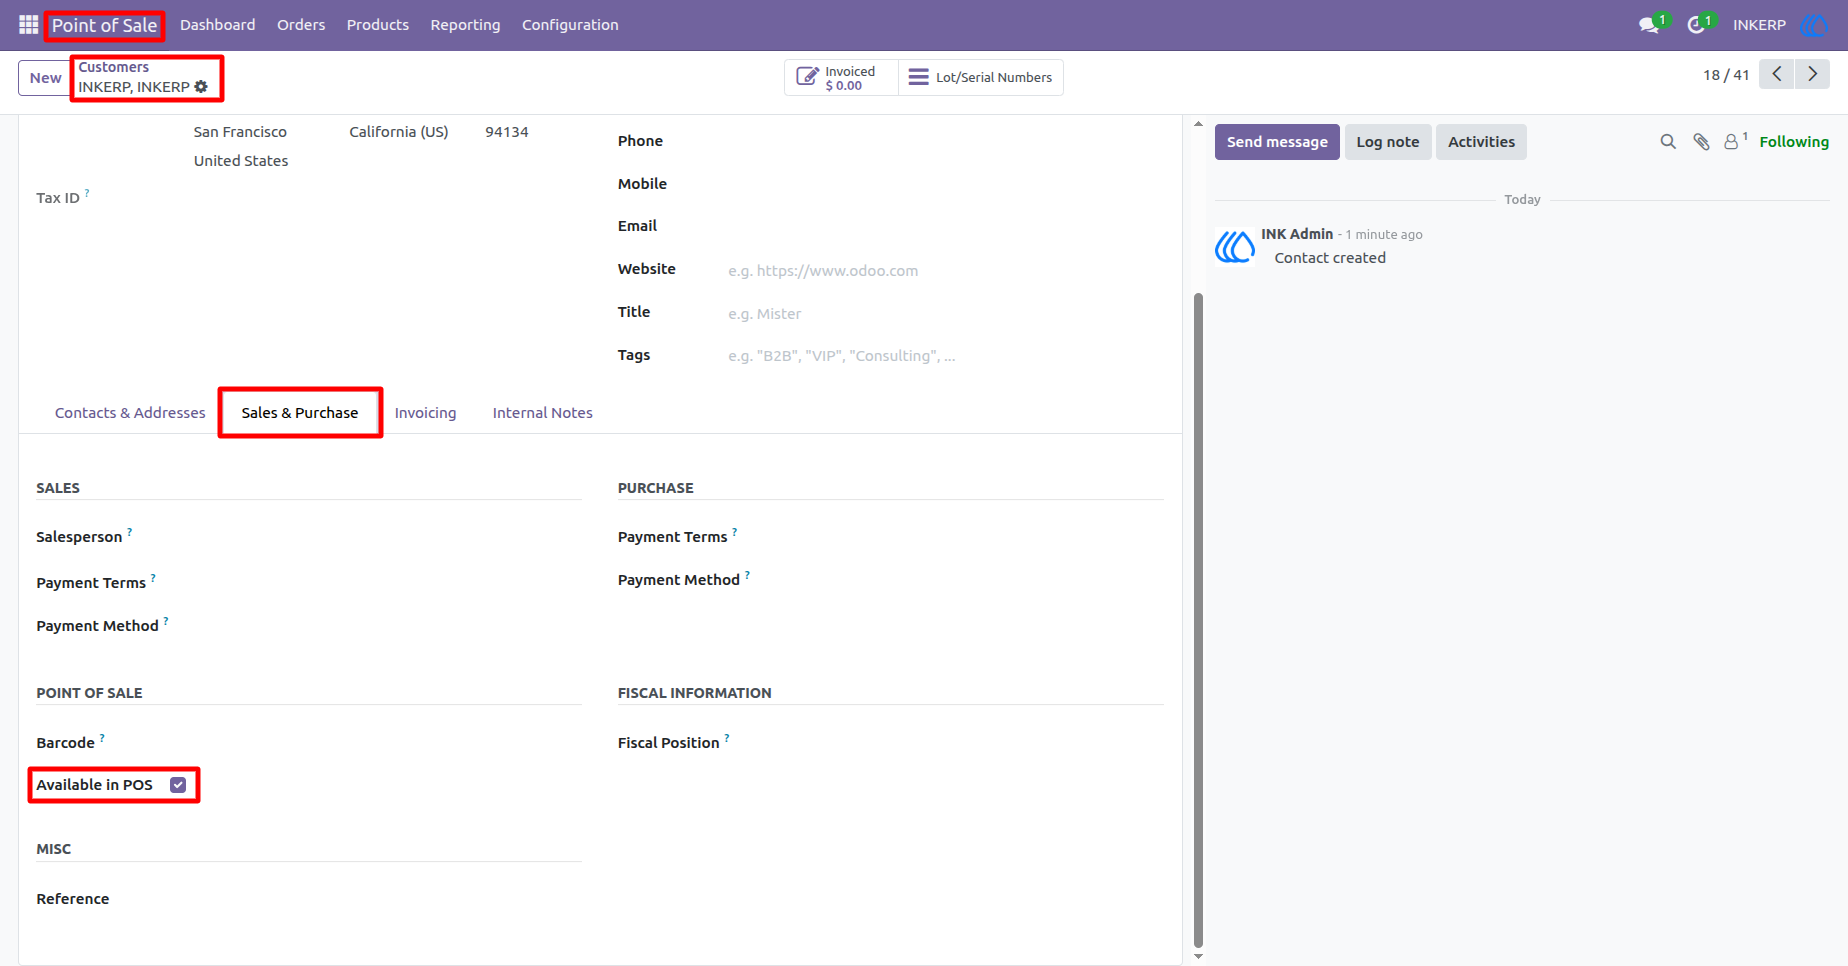The height and width of the screenshot is (966, 1848).
Task: Show Tax ID help tooltip
Action: click(87, 193)
